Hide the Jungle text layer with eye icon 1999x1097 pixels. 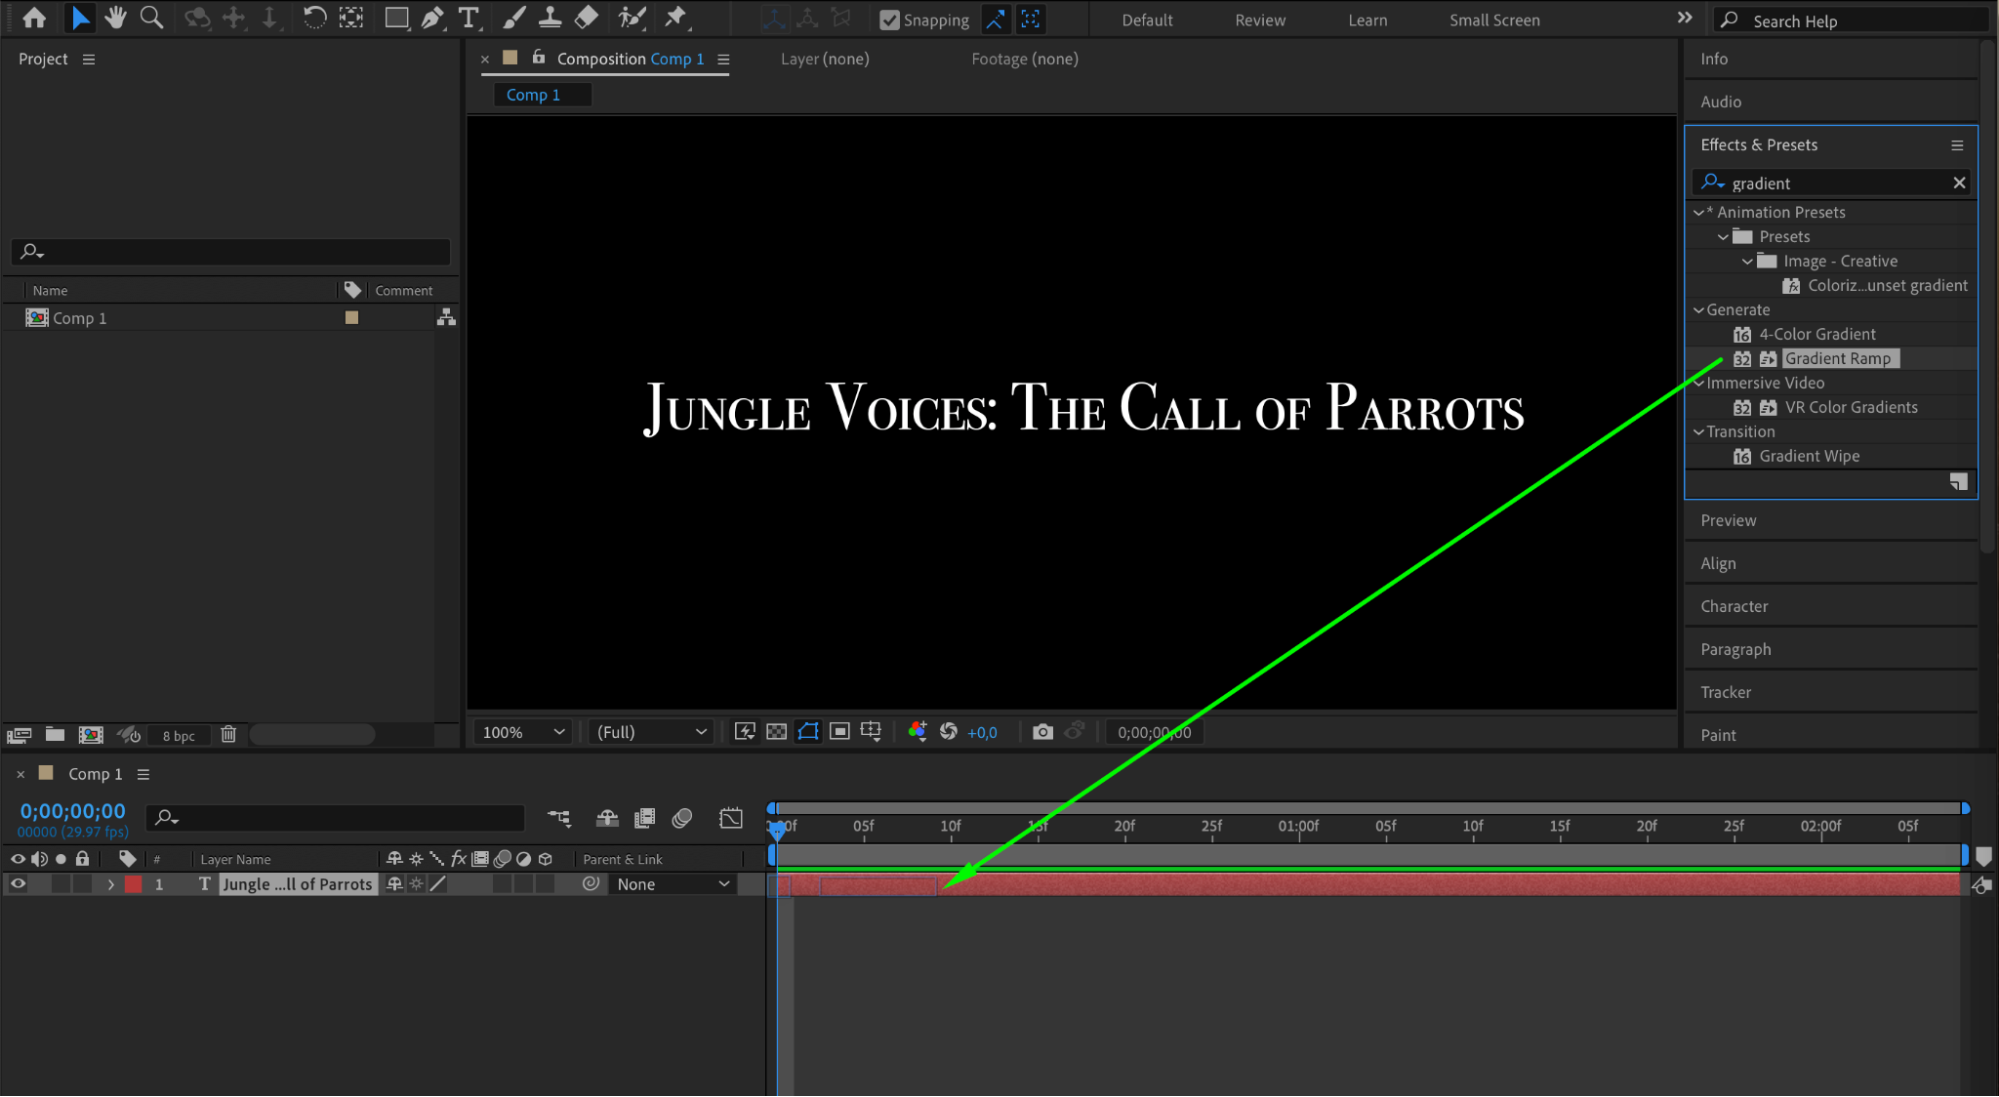point(18,884)
